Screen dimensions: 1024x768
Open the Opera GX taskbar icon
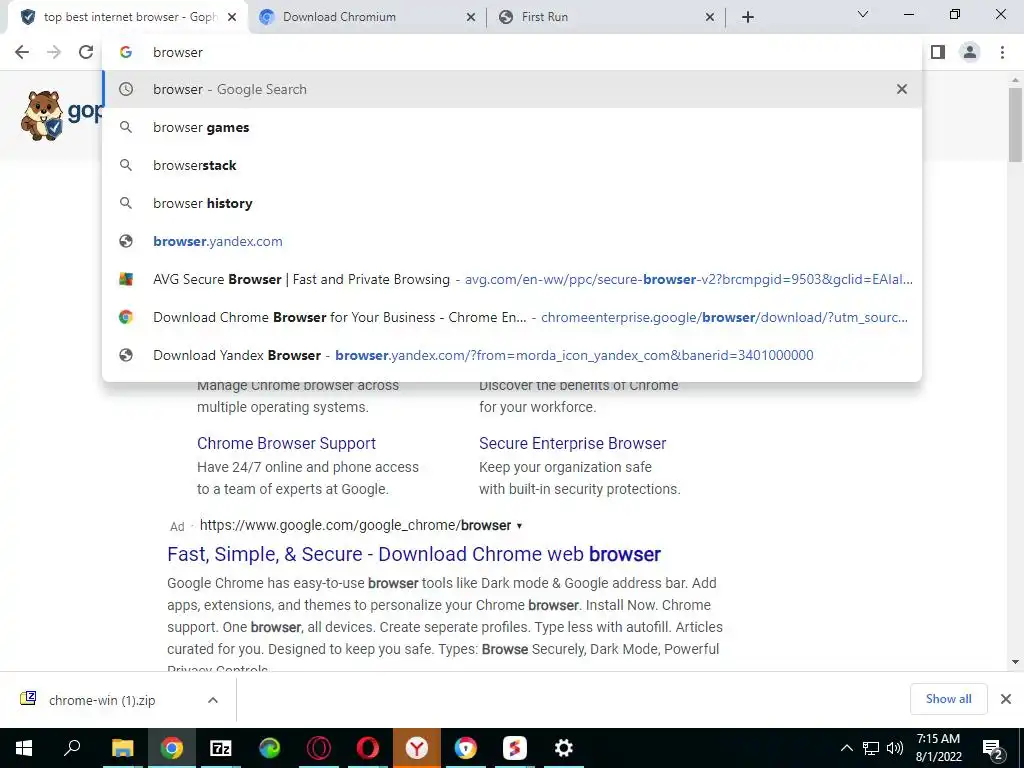[x=319, y=748]
